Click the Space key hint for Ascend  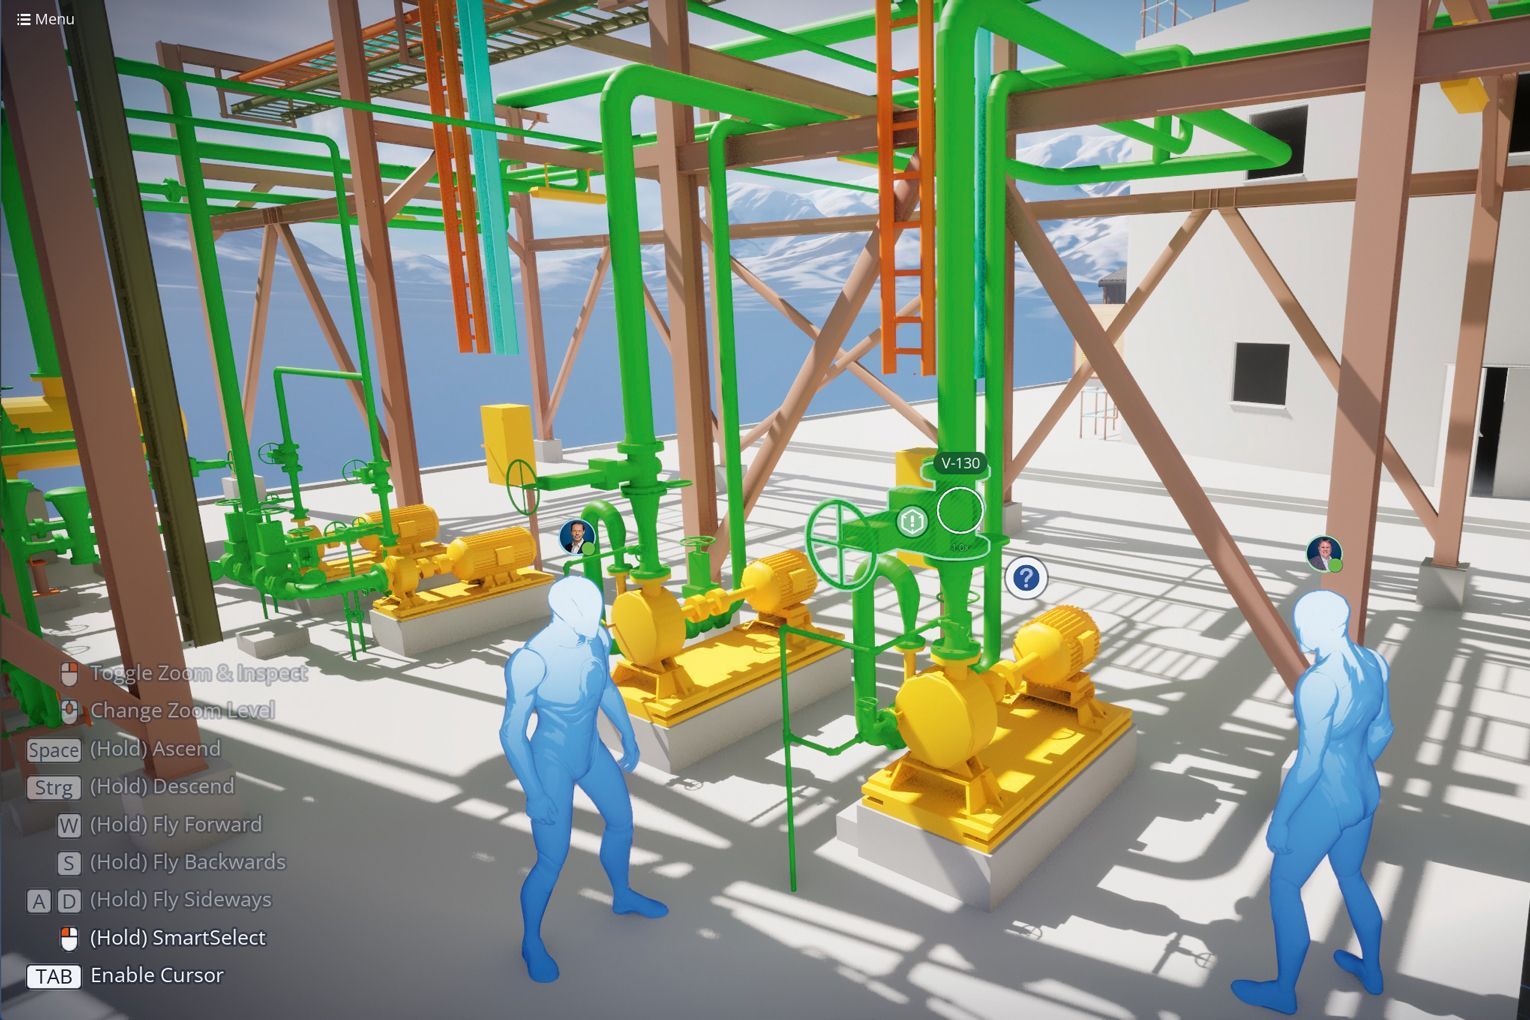tap(54, 750)
